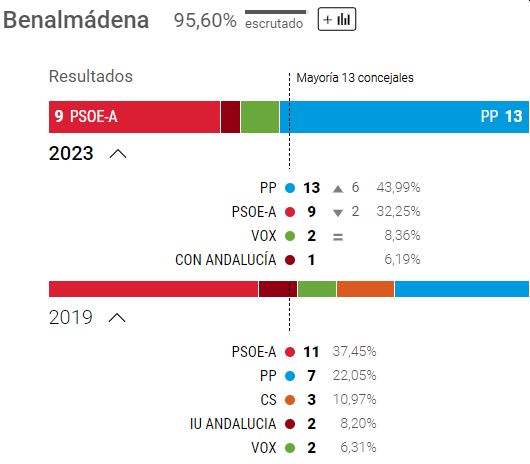Collapse the 2019 results chevron

pos(117,318)
